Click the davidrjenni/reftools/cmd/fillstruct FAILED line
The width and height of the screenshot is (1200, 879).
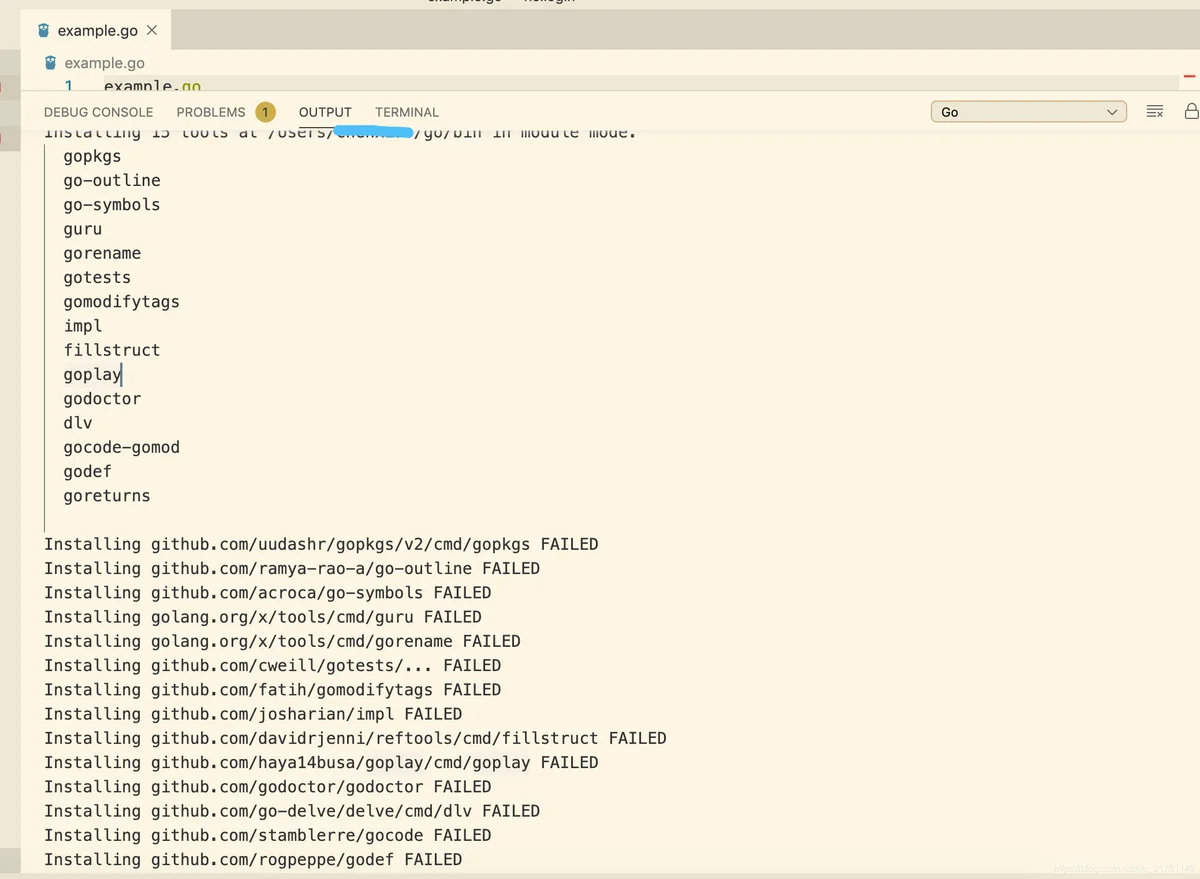coord(355,738)
